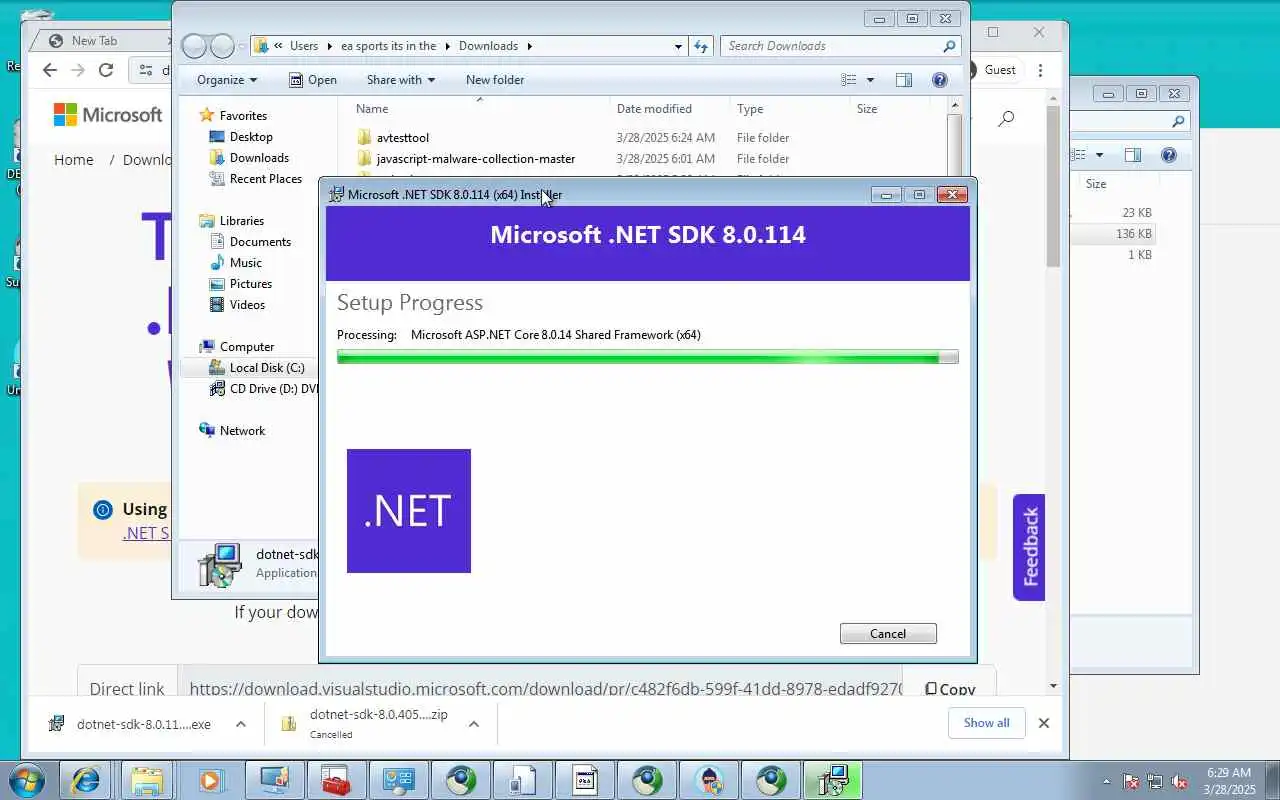Go forward in the Explorer Downloads window

[x=222, y=46]
